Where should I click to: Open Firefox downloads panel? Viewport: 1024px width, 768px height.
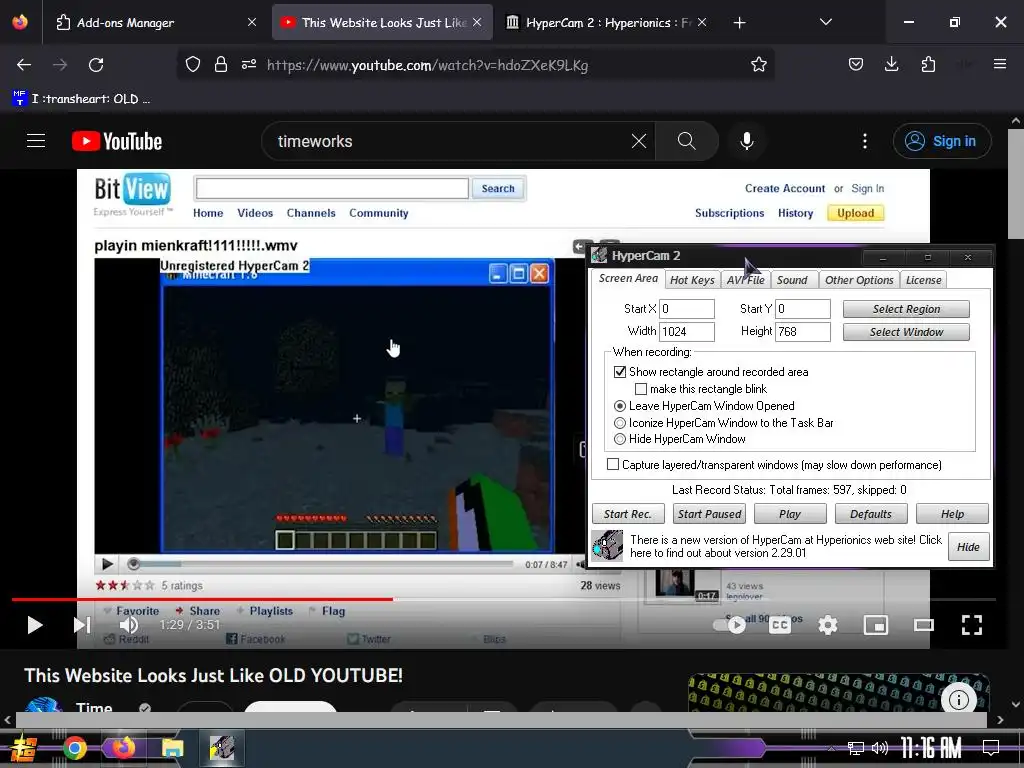[891, 65]
